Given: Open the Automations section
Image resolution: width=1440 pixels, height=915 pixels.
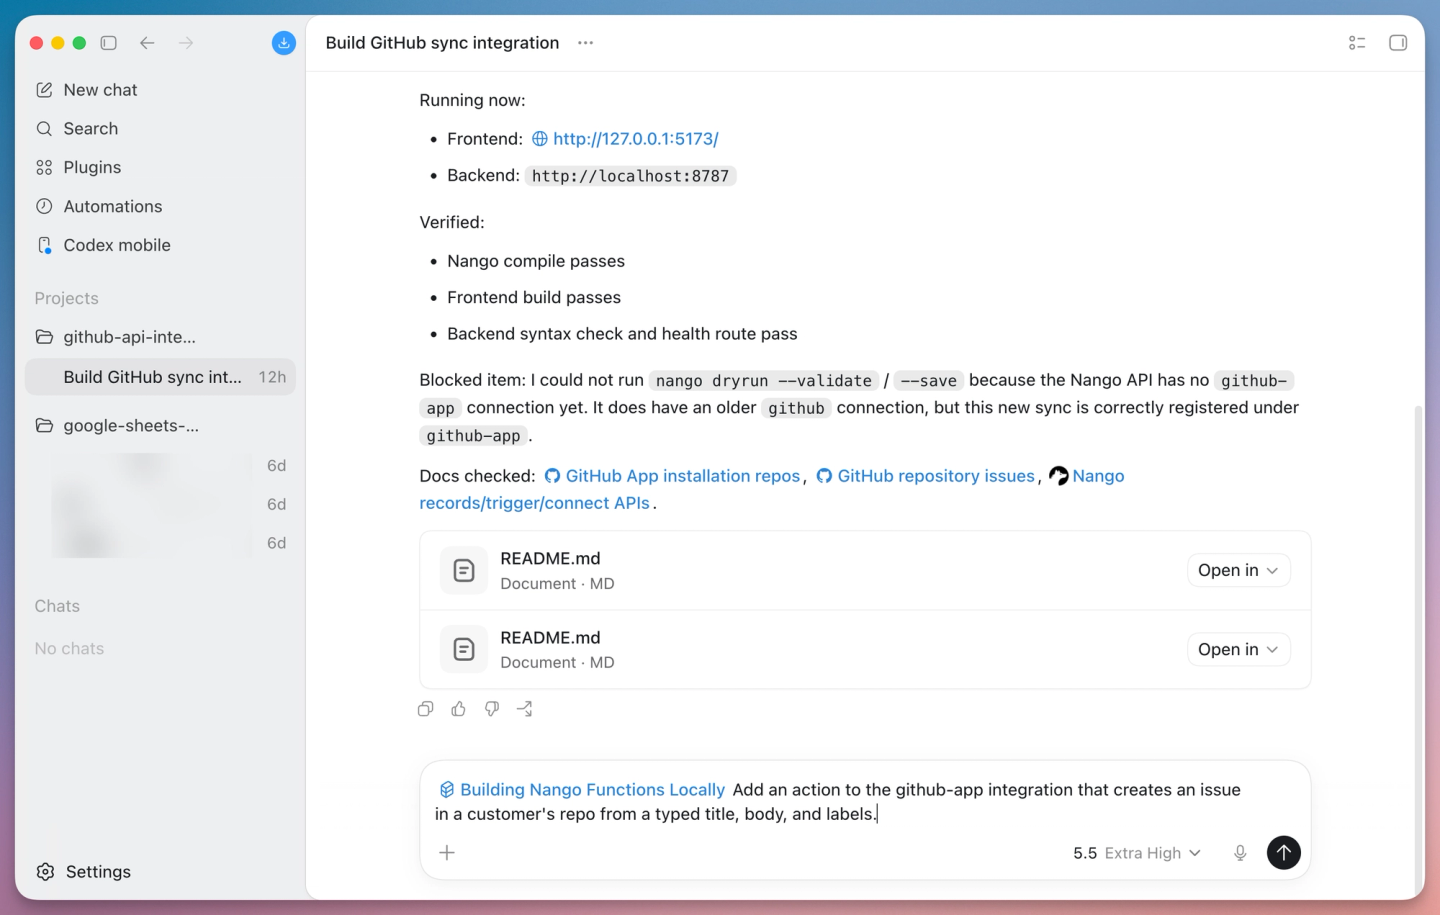Looking at the screenshot, I should pyautogui.click(x=160, y=206).
